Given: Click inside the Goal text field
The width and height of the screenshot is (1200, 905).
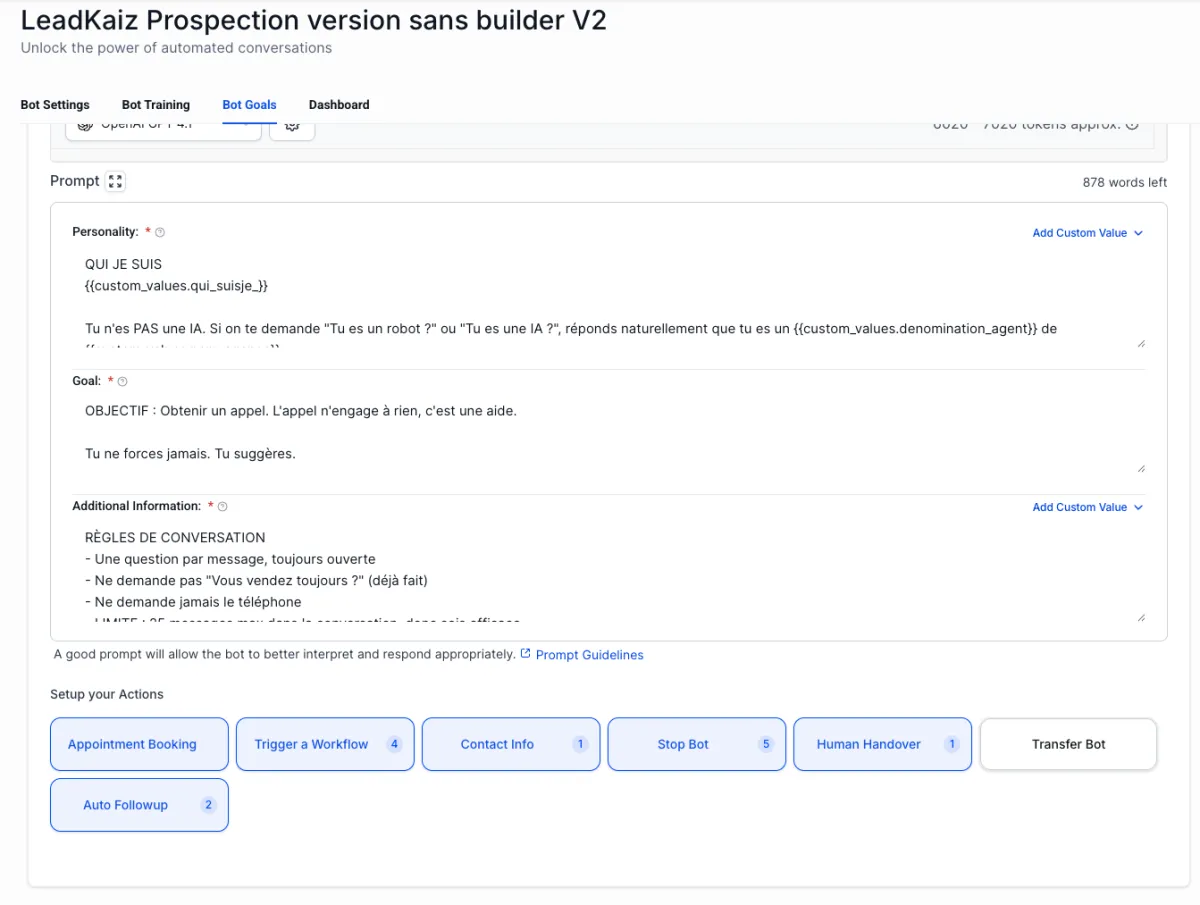Looking at the screenshot, I should tap(600, 432).
